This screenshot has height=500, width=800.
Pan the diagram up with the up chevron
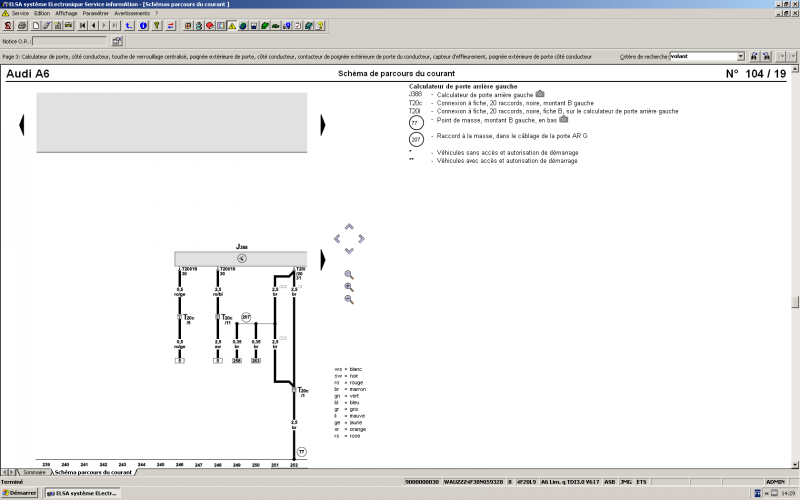coord(349,227)
